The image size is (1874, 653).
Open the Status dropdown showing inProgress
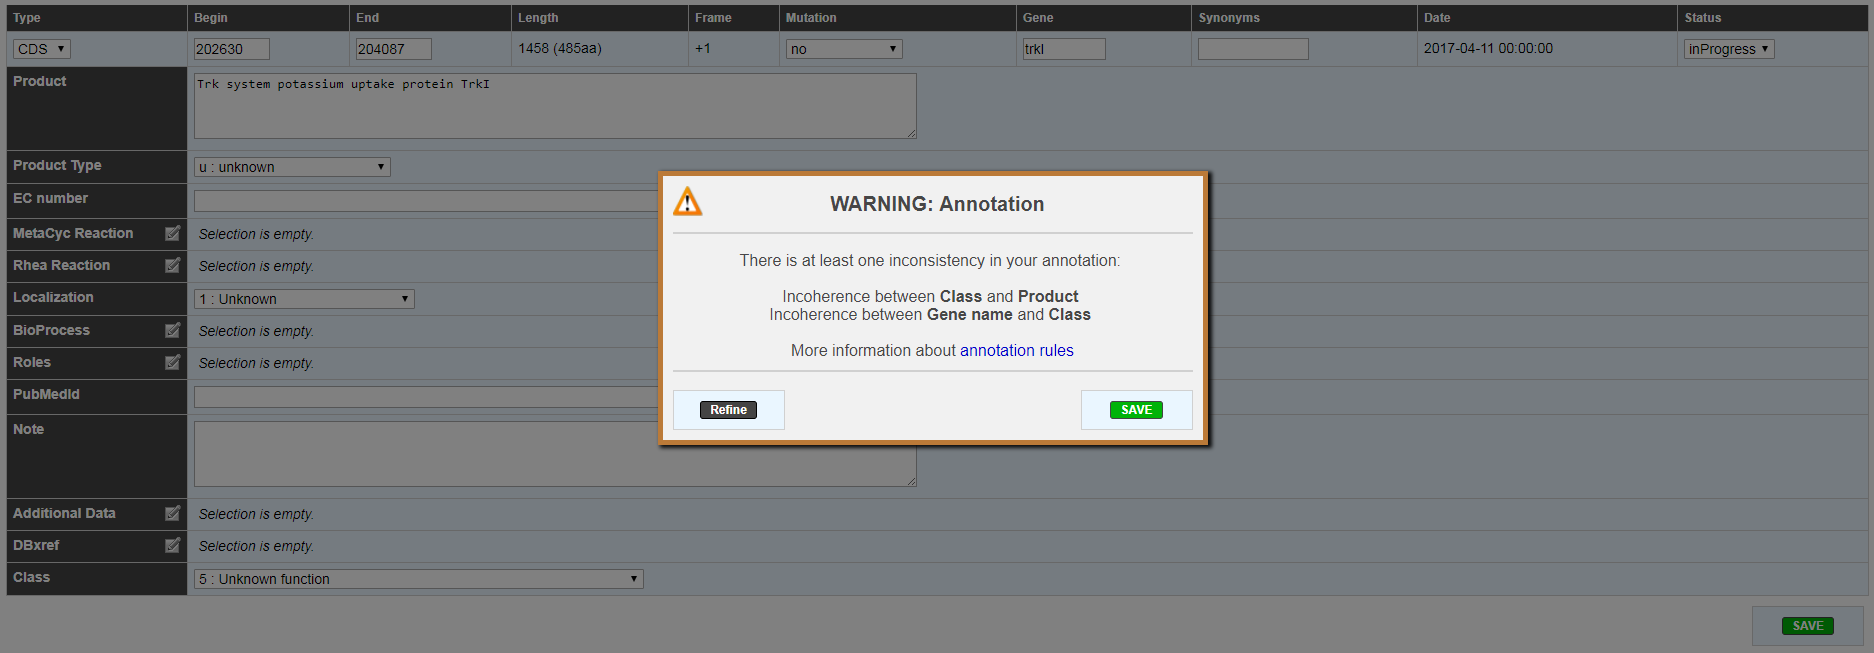tap(1729, 49)
